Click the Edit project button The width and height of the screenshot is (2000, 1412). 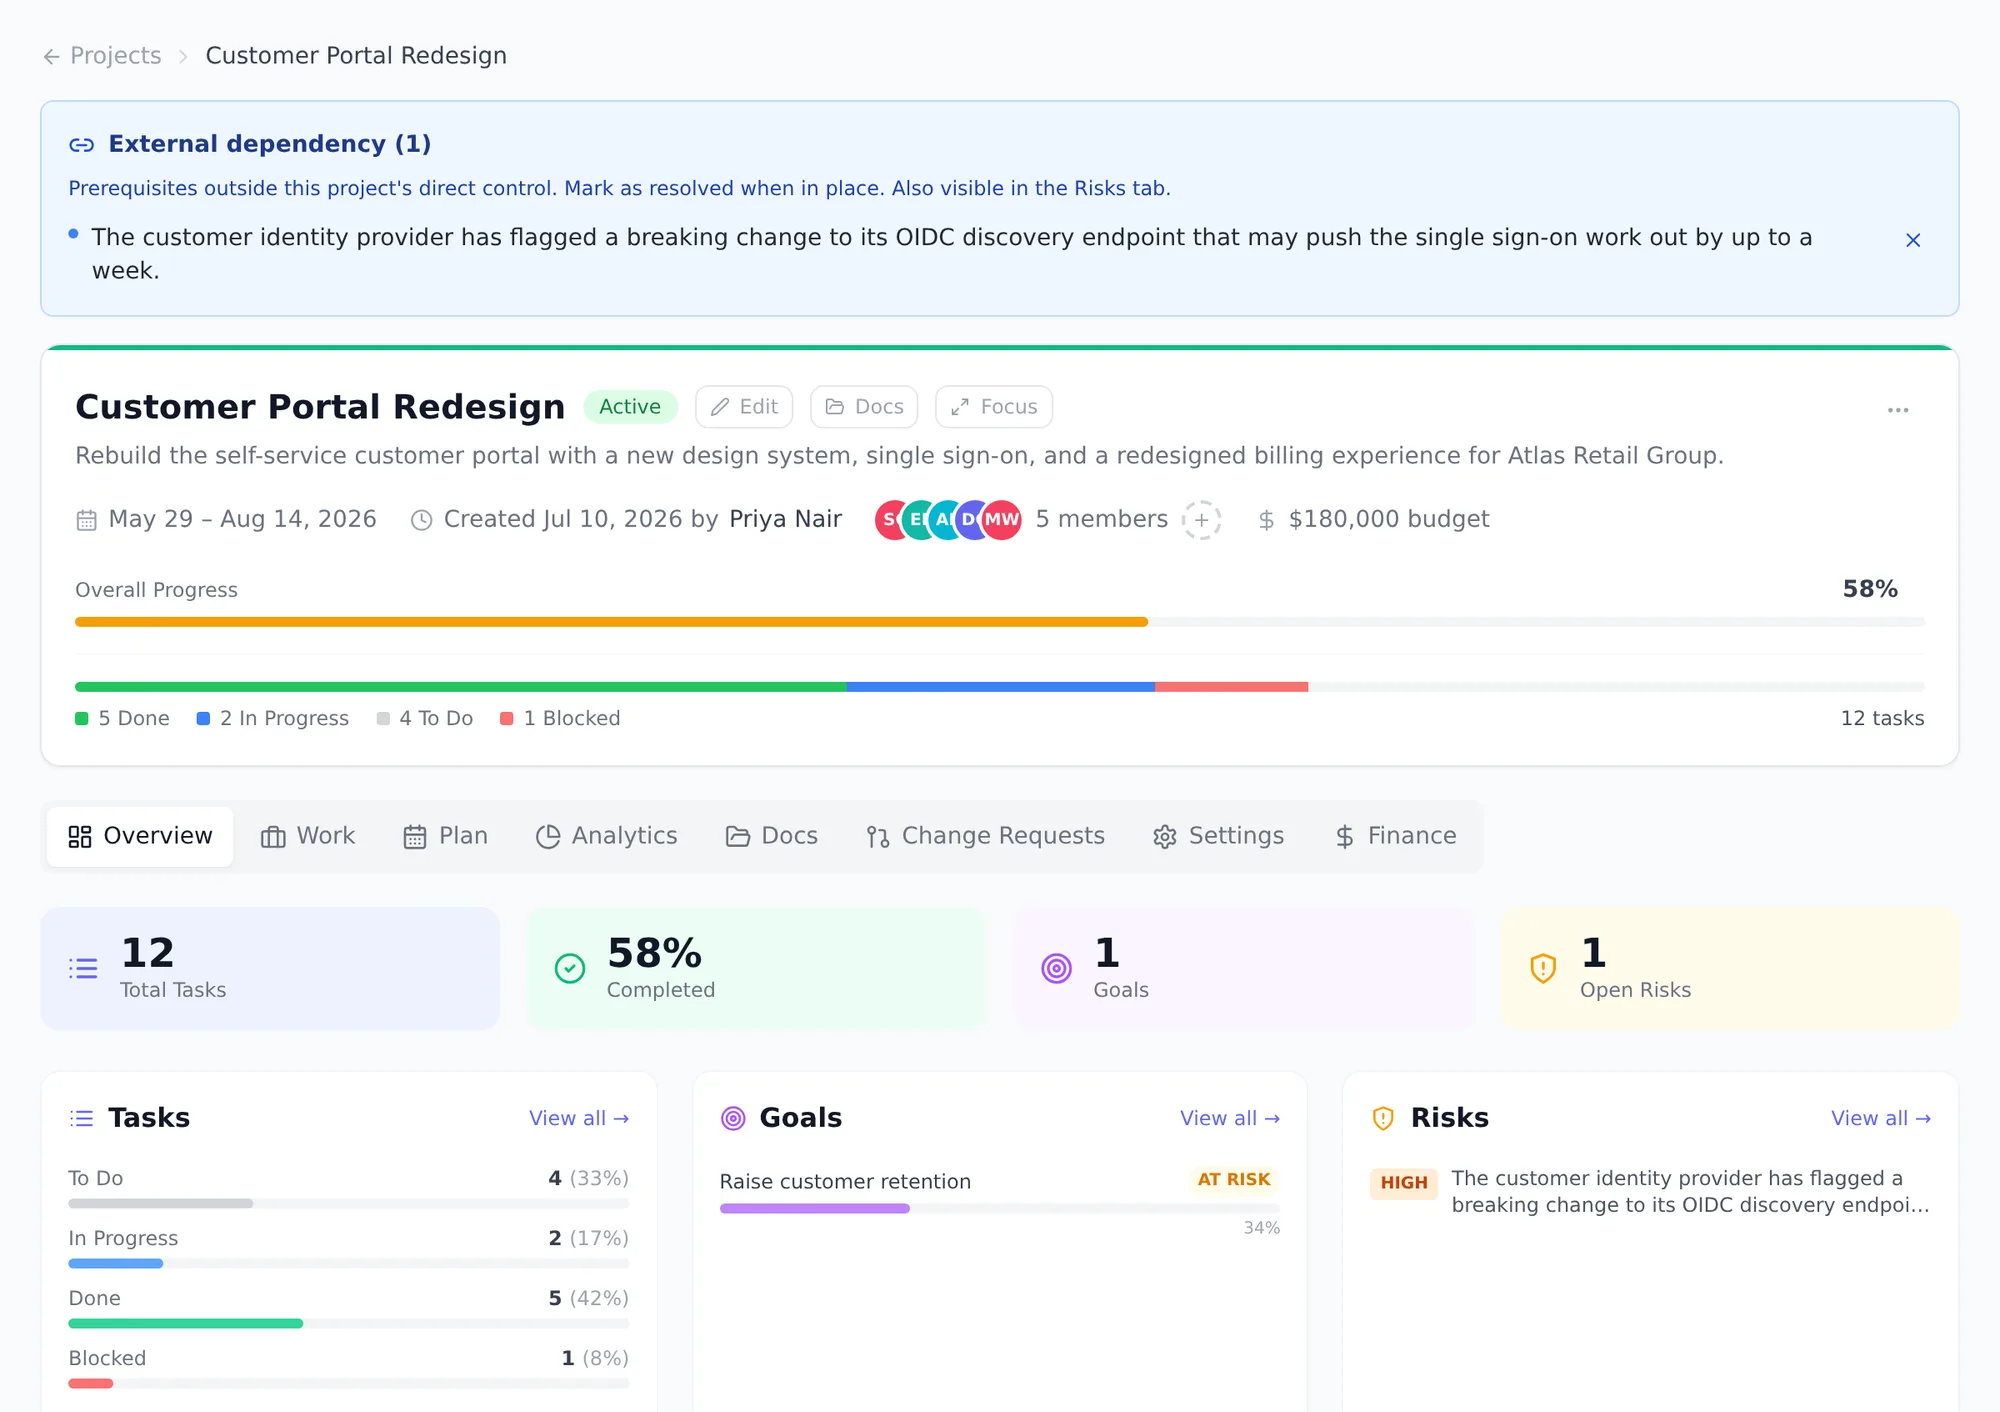(744, 407)
